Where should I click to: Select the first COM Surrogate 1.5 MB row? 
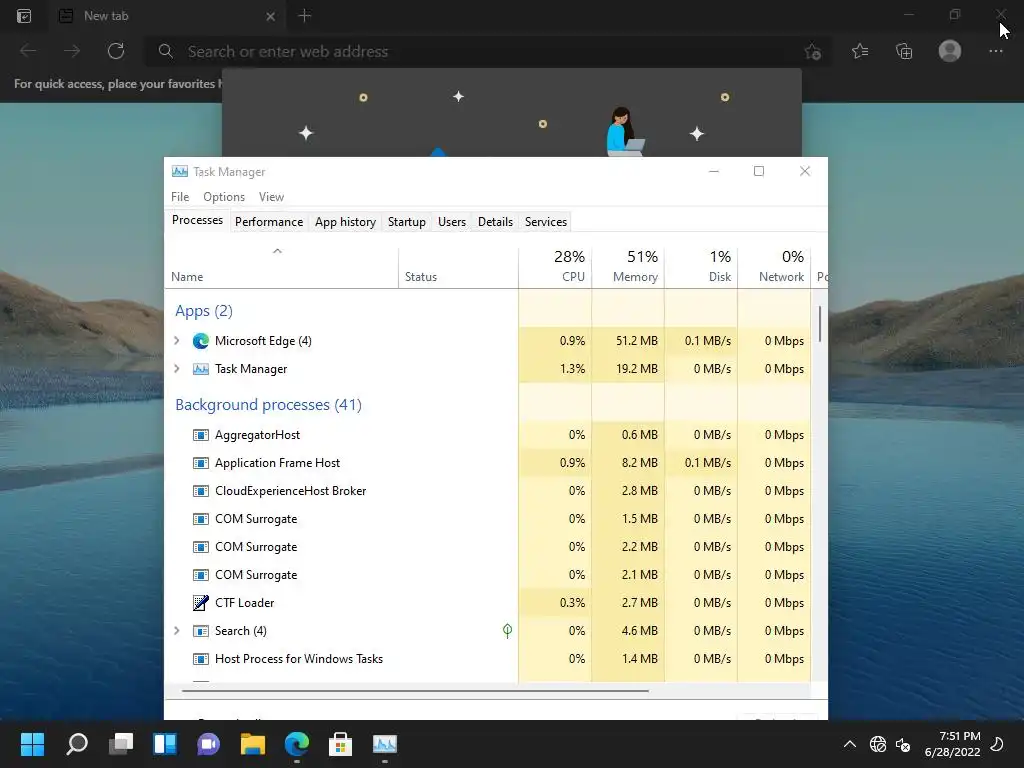[x=487, y=519]
